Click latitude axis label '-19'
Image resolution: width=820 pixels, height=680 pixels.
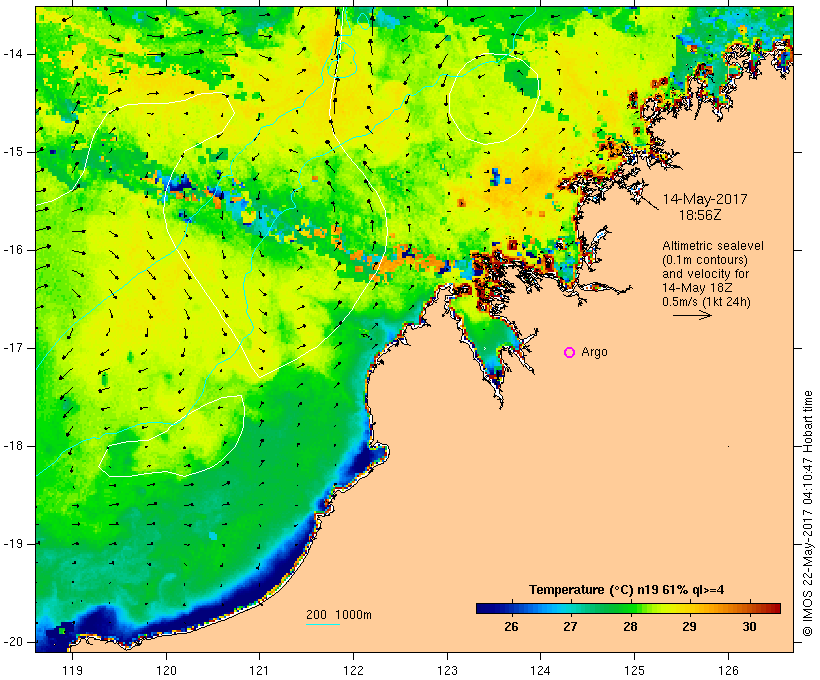(x=13, y=544)
